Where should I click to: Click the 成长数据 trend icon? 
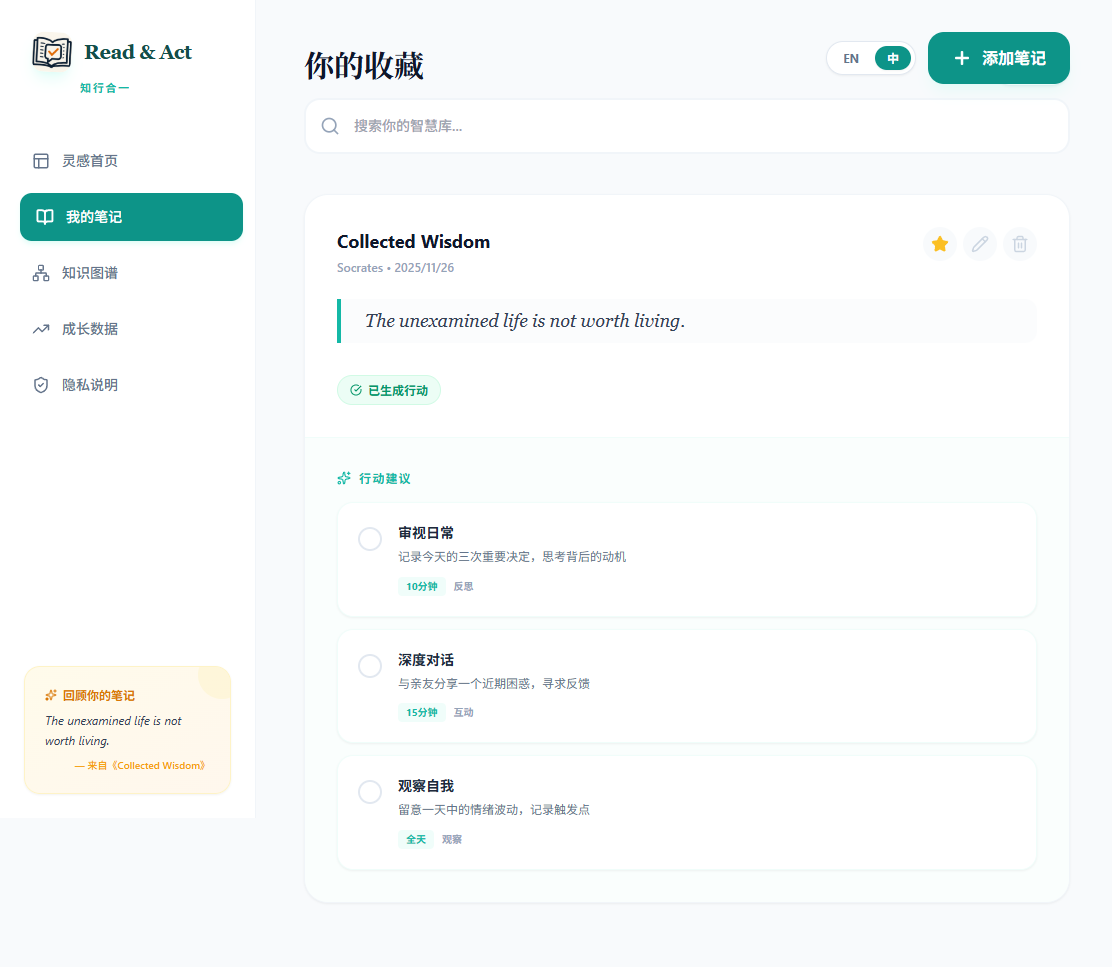coord(40,328)
